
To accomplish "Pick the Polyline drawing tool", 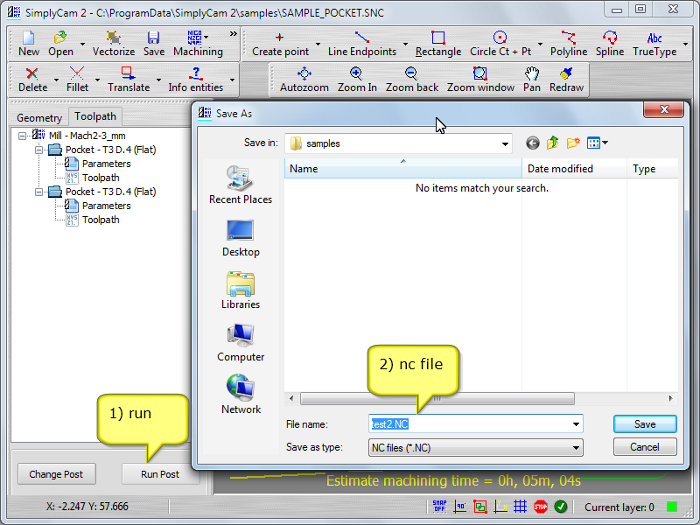I will tap(568, 43).
